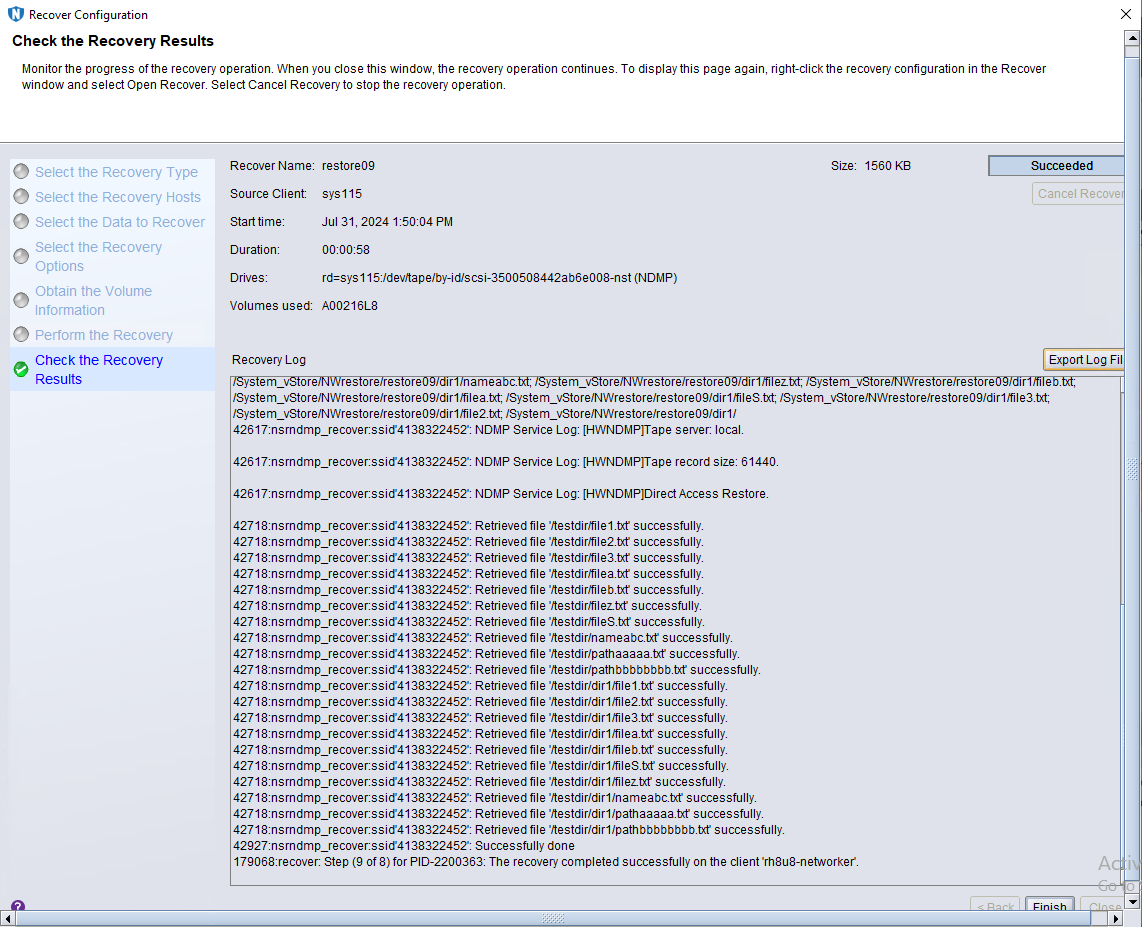Click duration value 00:00:58

coord(346,250)
